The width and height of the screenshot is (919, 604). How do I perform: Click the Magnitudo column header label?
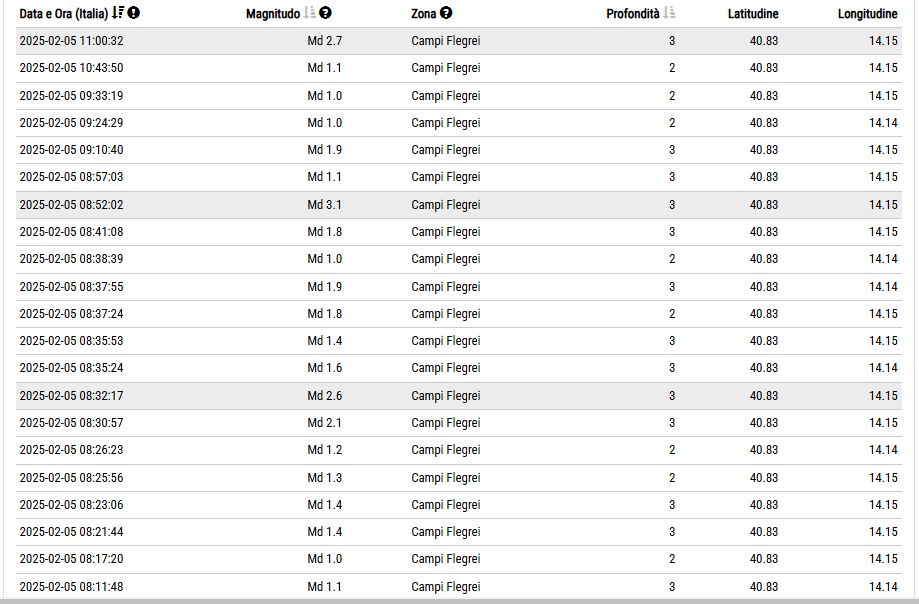[273, 13]
